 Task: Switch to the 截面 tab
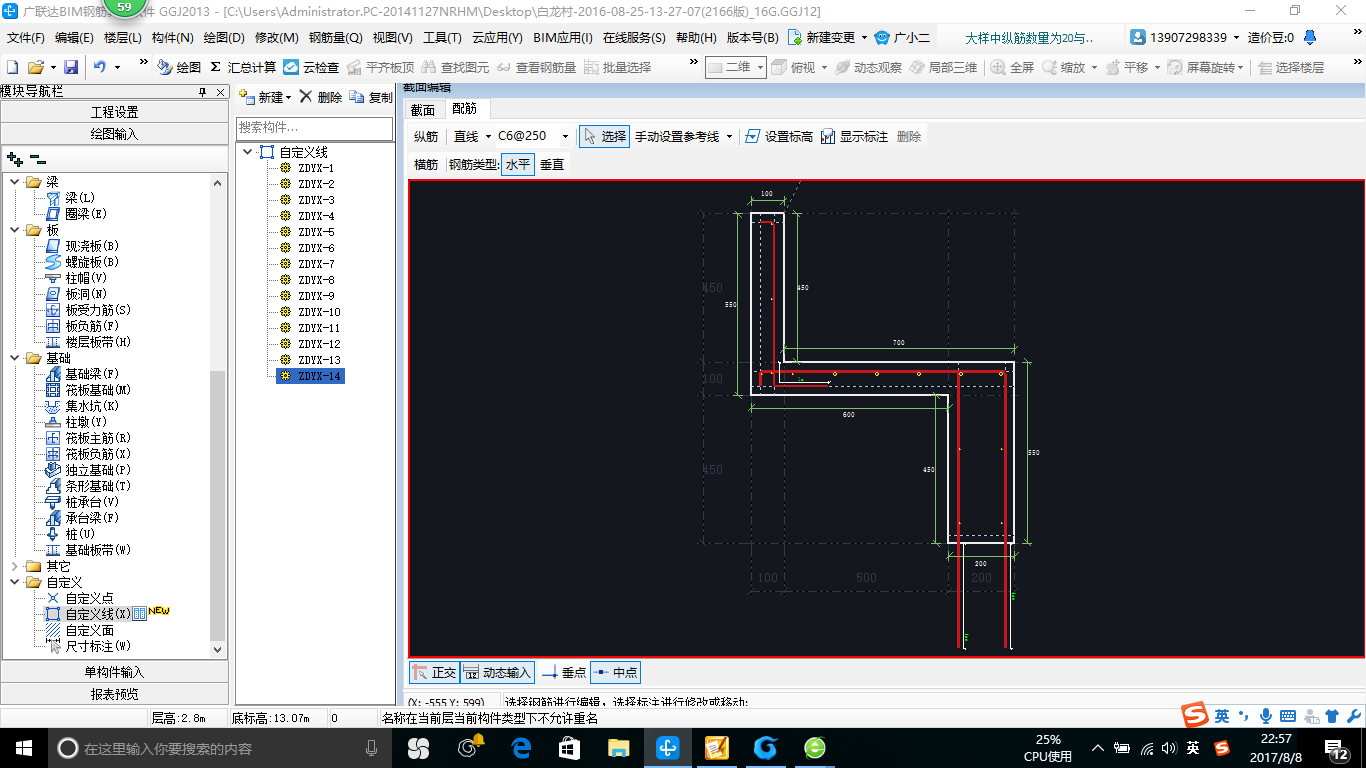tap(423, 110)
